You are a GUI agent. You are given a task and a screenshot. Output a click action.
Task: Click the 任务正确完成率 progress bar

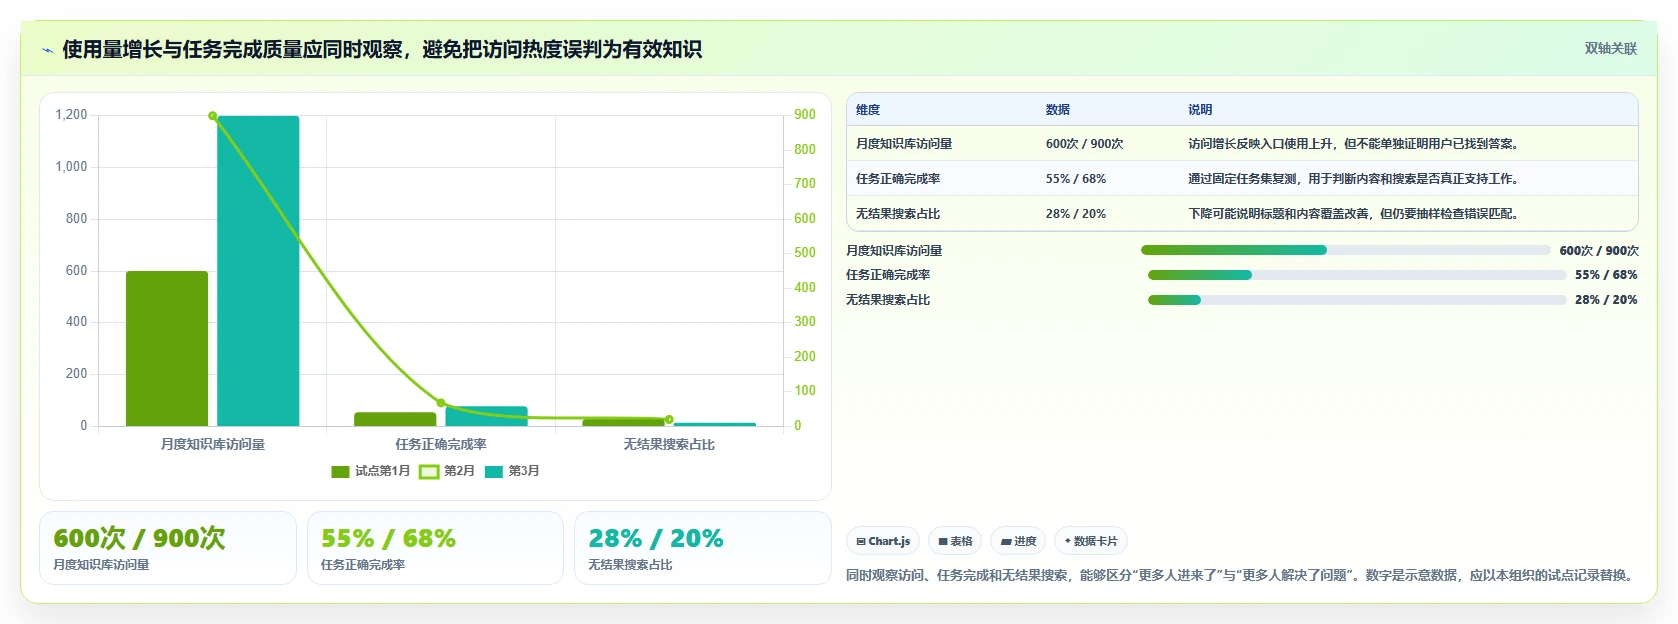point(1357,275)
